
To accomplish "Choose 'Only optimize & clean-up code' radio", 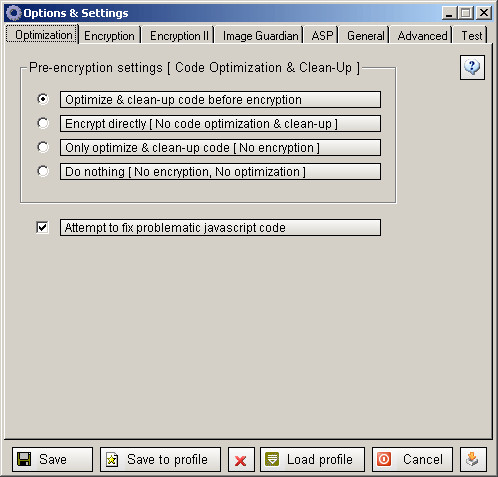I will [43, 147].
